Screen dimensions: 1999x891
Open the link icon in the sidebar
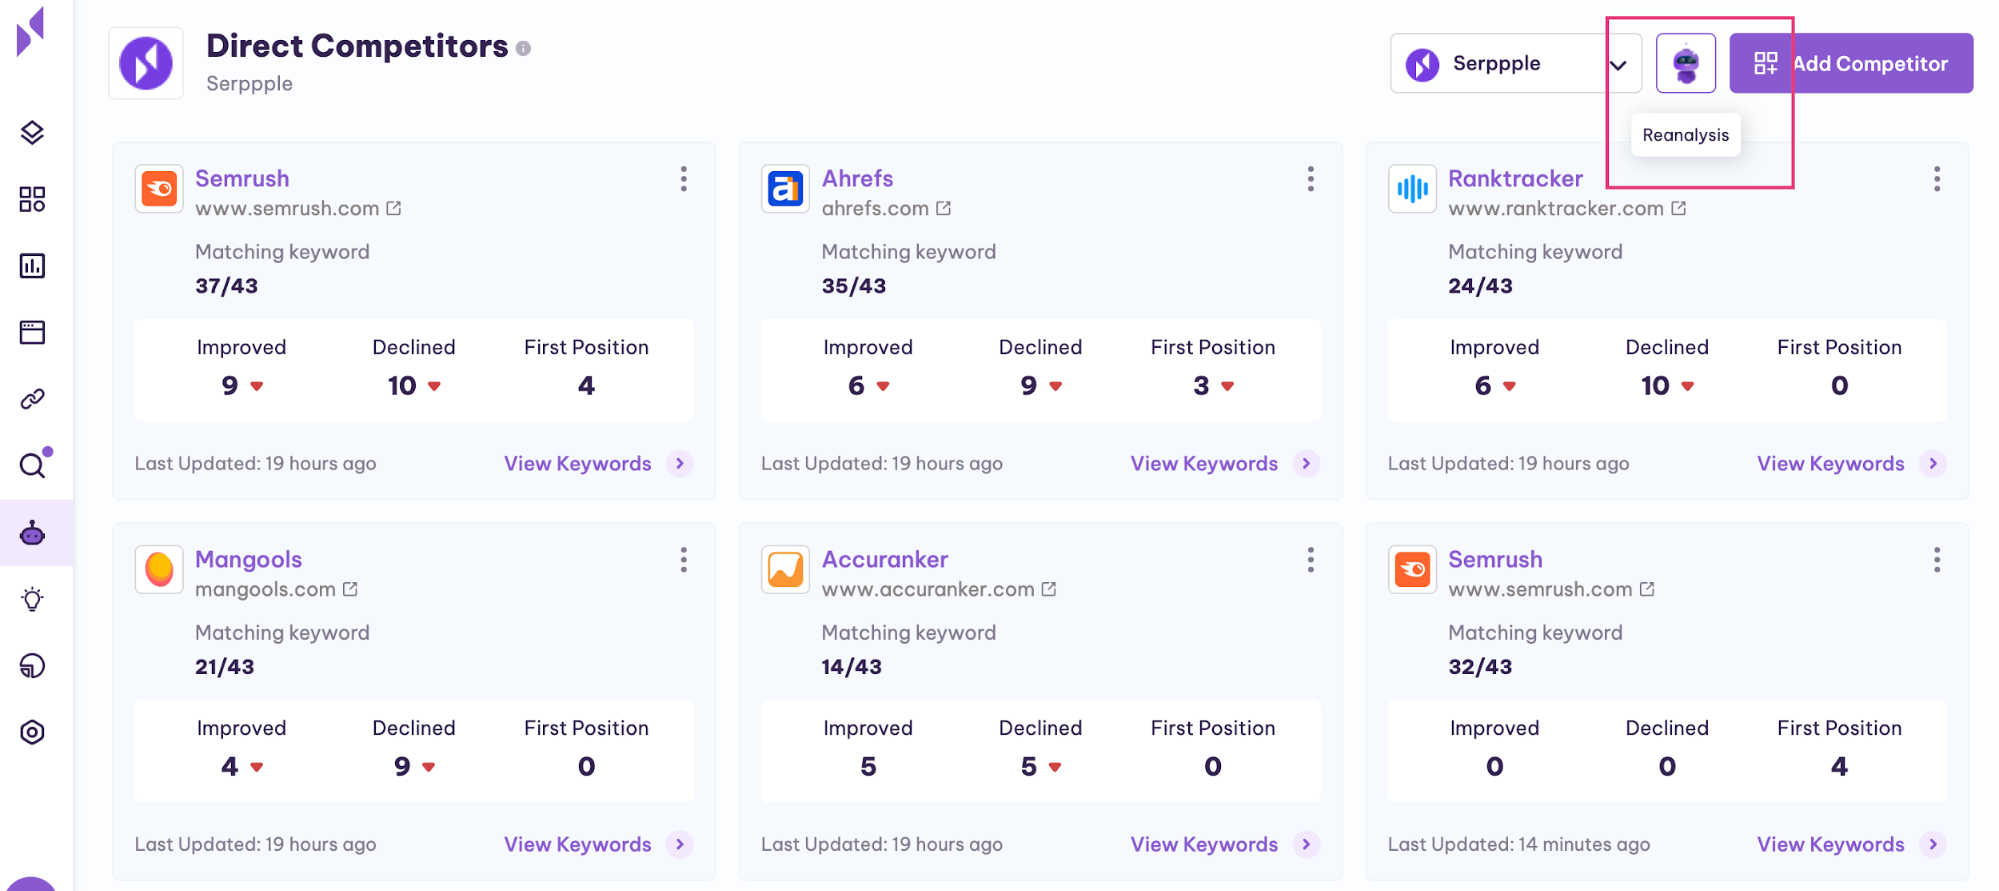pos(32,399)
